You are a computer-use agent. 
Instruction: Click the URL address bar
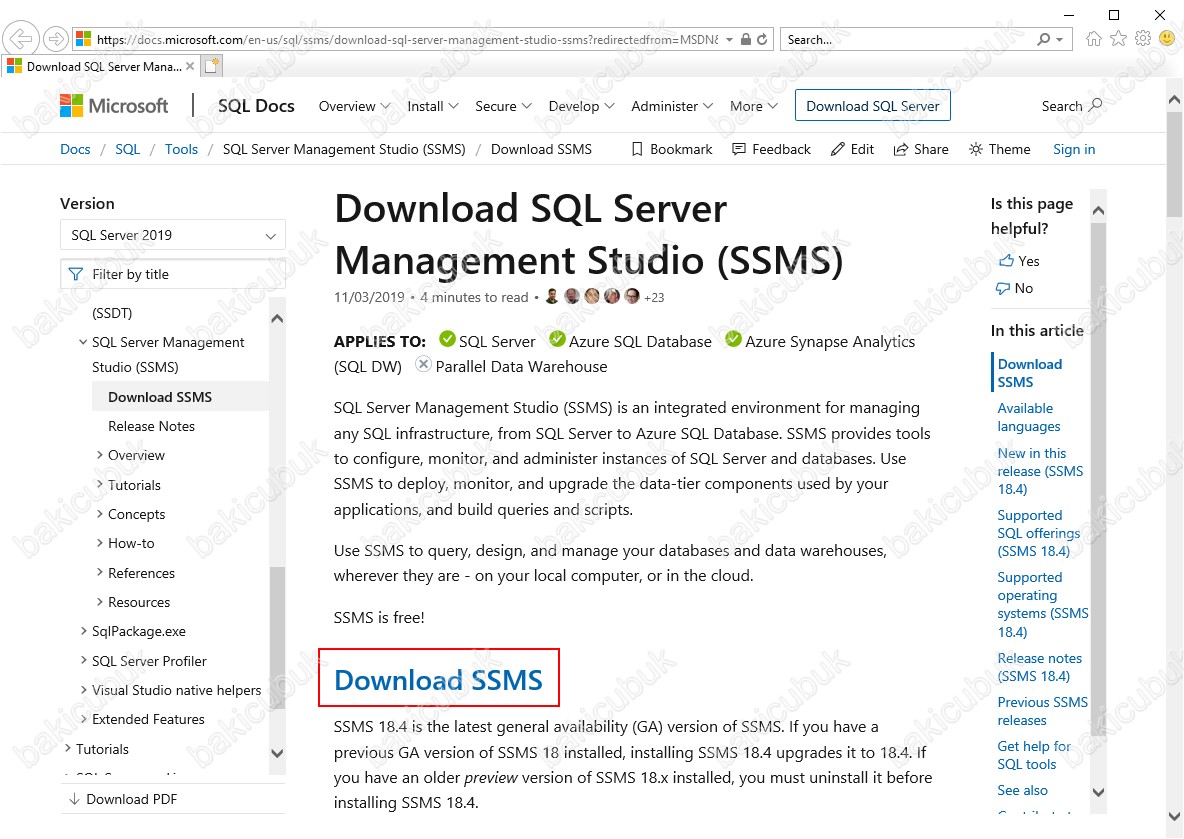408,39
